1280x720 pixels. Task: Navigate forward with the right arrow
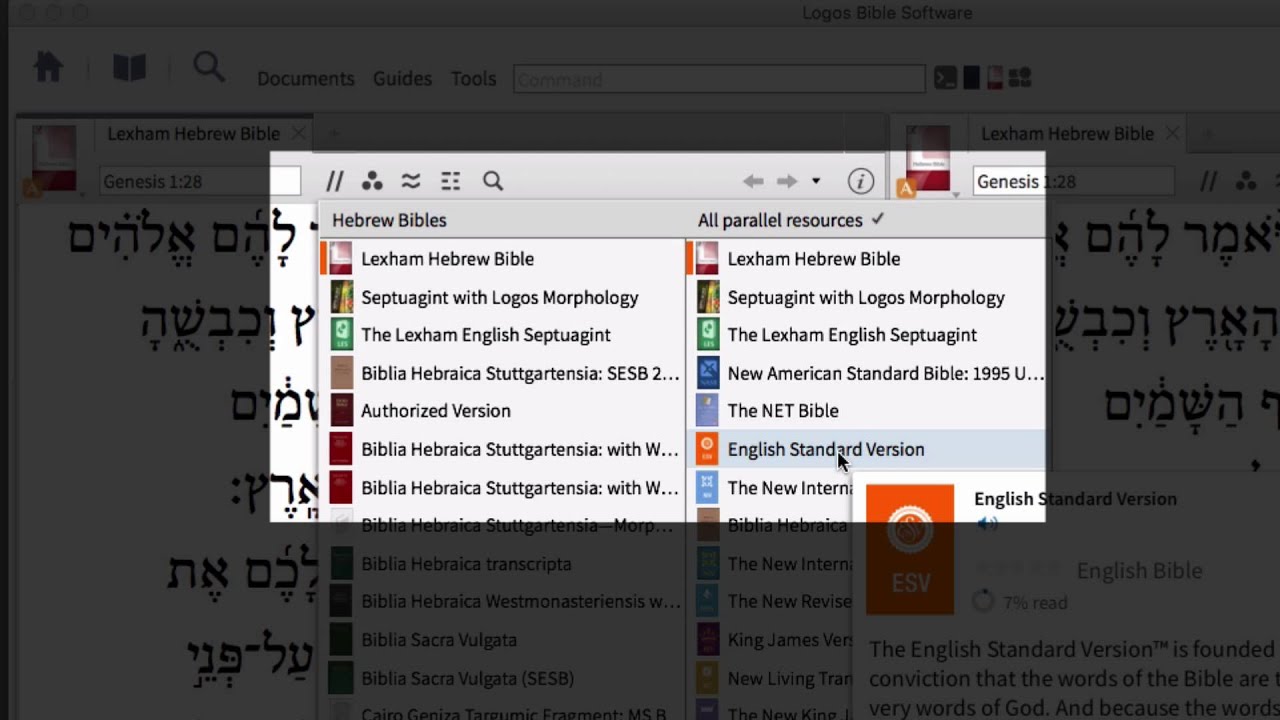pos(787,181)
